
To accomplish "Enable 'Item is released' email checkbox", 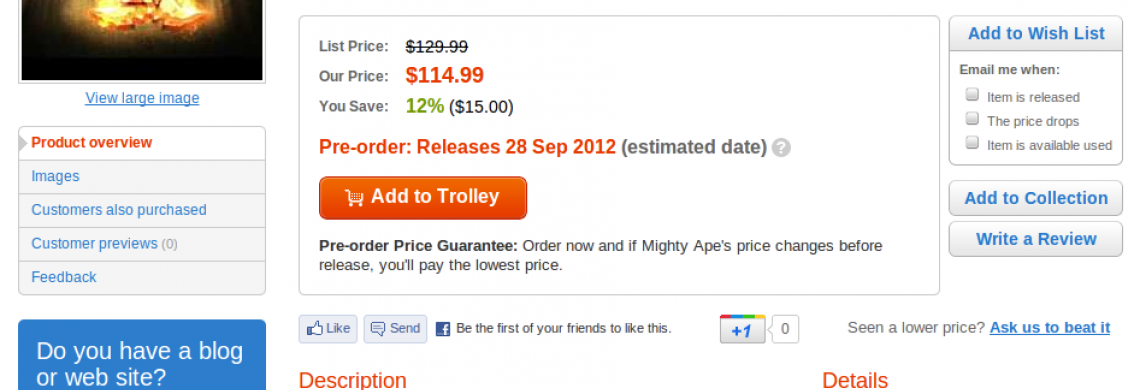I will [972, 95].
